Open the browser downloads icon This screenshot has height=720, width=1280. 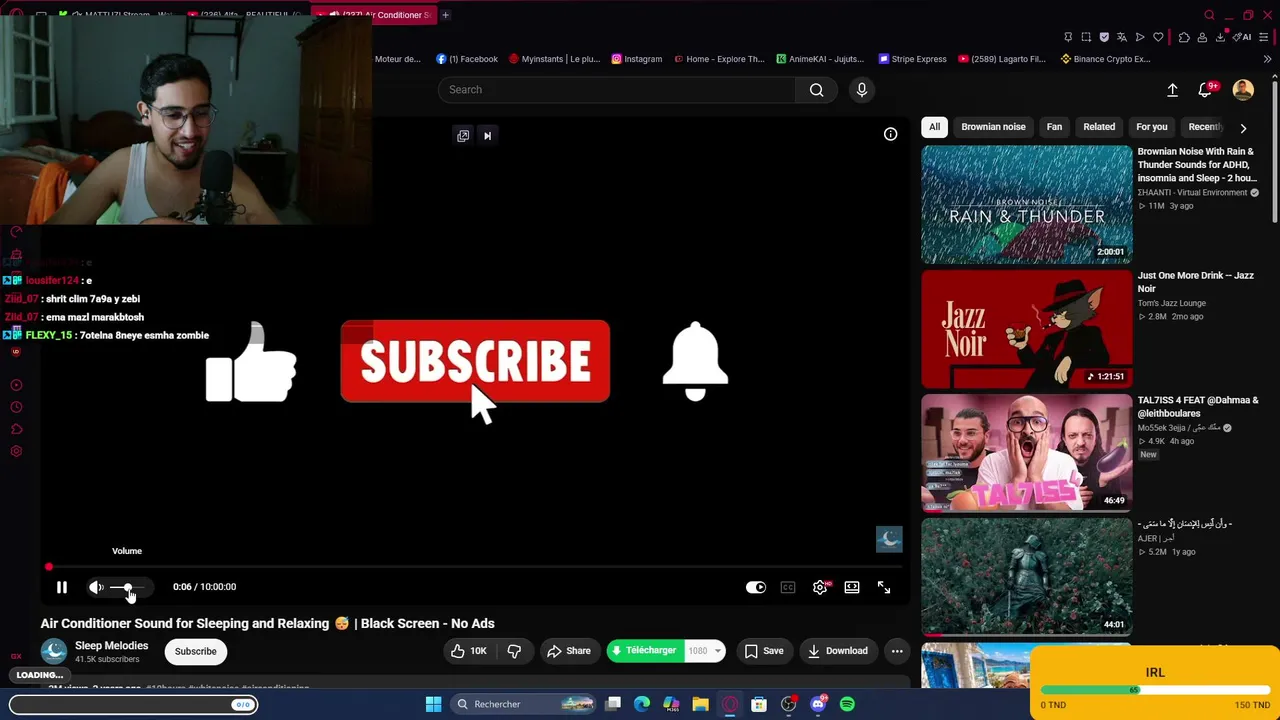1221,37
